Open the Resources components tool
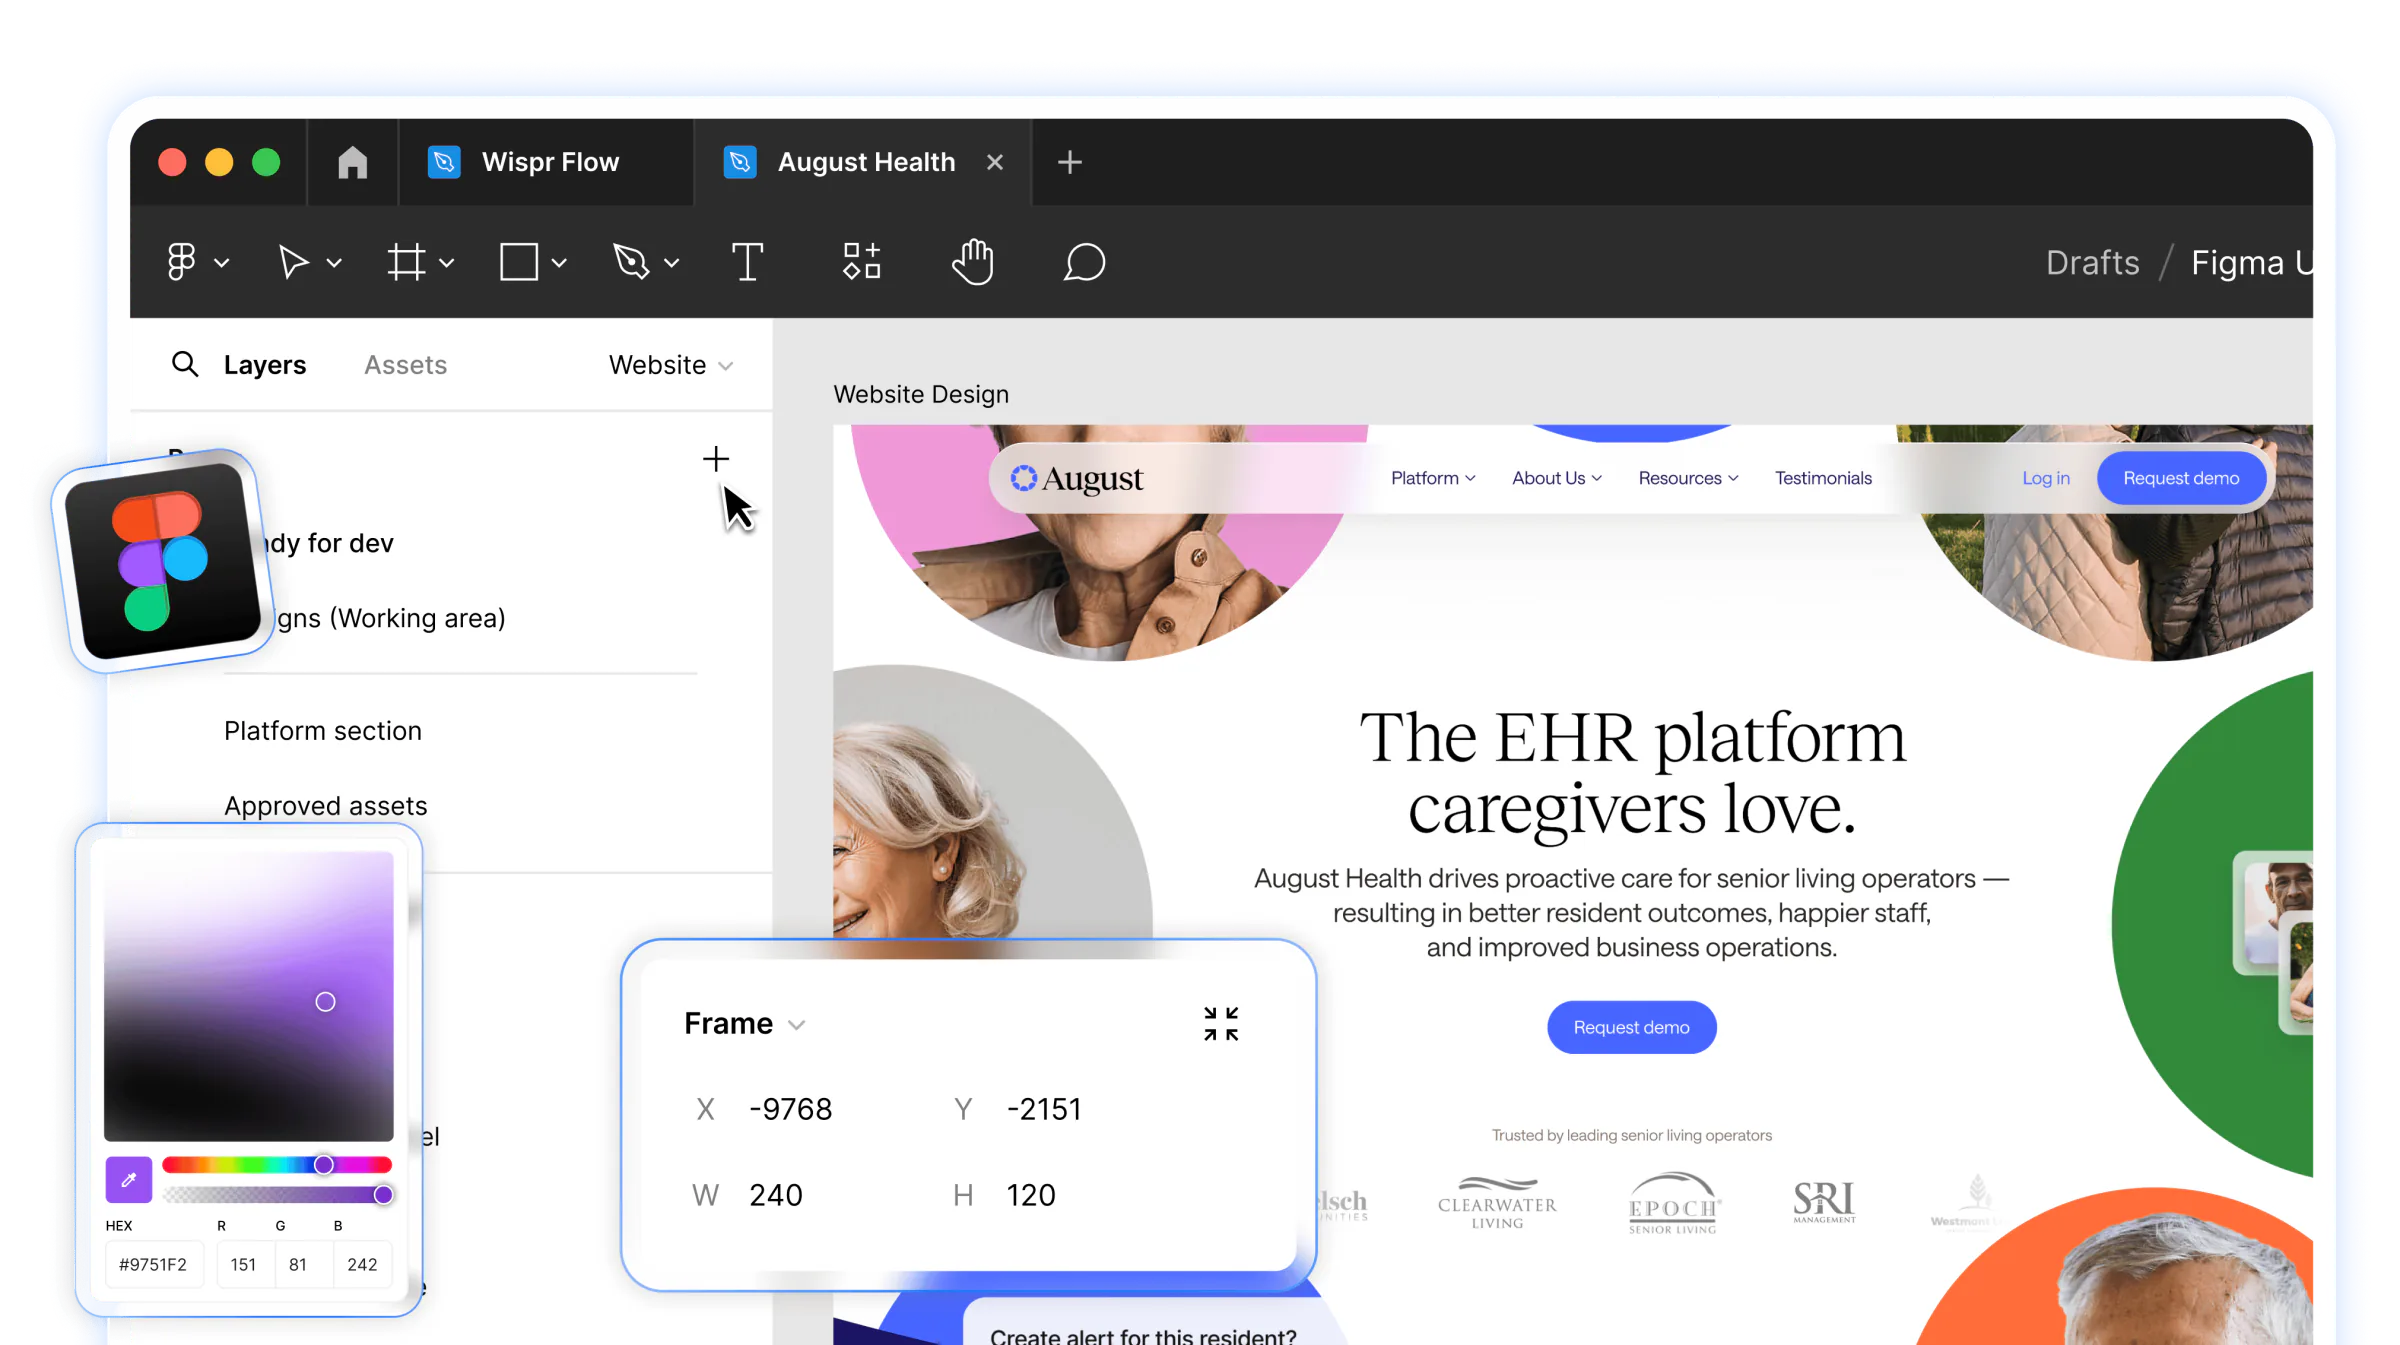Screen dimensions: 2400x1345 click(x=861, y=261)
